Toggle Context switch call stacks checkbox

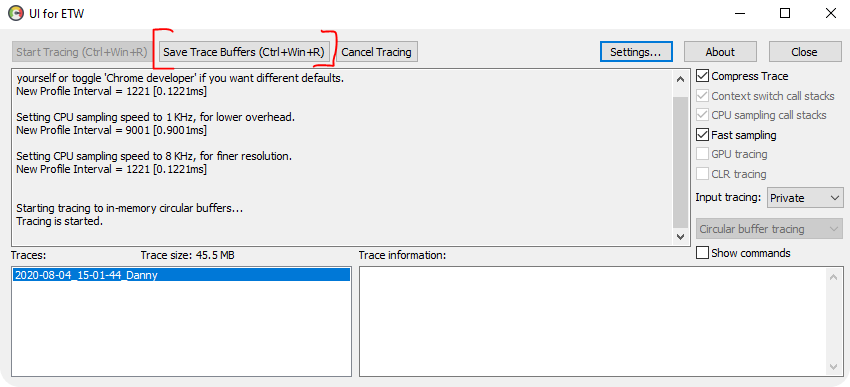click(703, 96)
